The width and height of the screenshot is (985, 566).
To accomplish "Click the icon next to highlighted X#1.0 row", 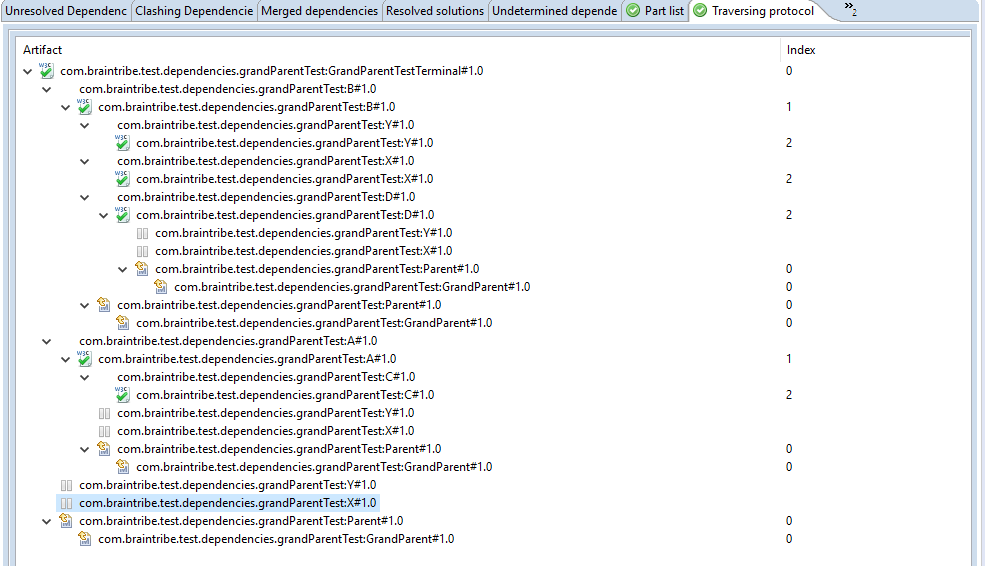I will [66, 503].
